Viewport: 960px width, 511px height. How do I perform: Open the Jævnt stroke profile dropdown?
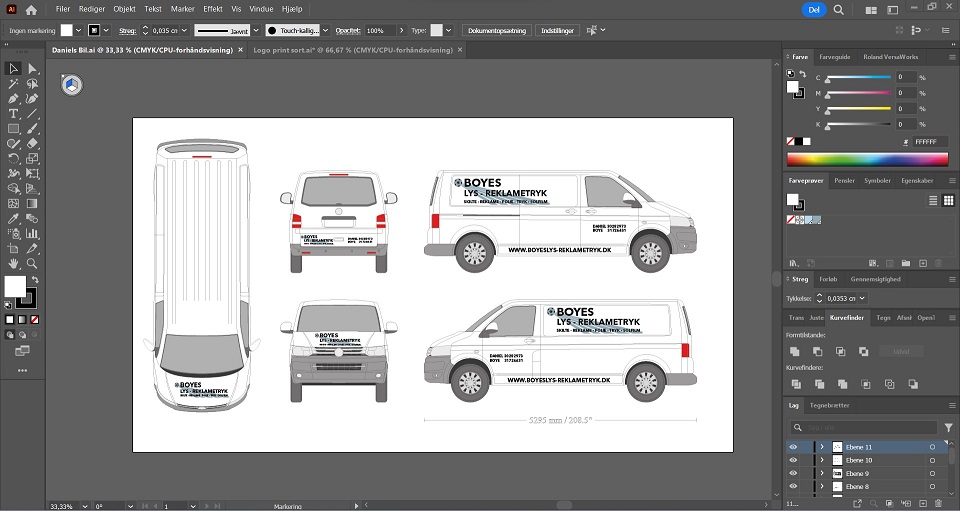[x=256, y=31]
